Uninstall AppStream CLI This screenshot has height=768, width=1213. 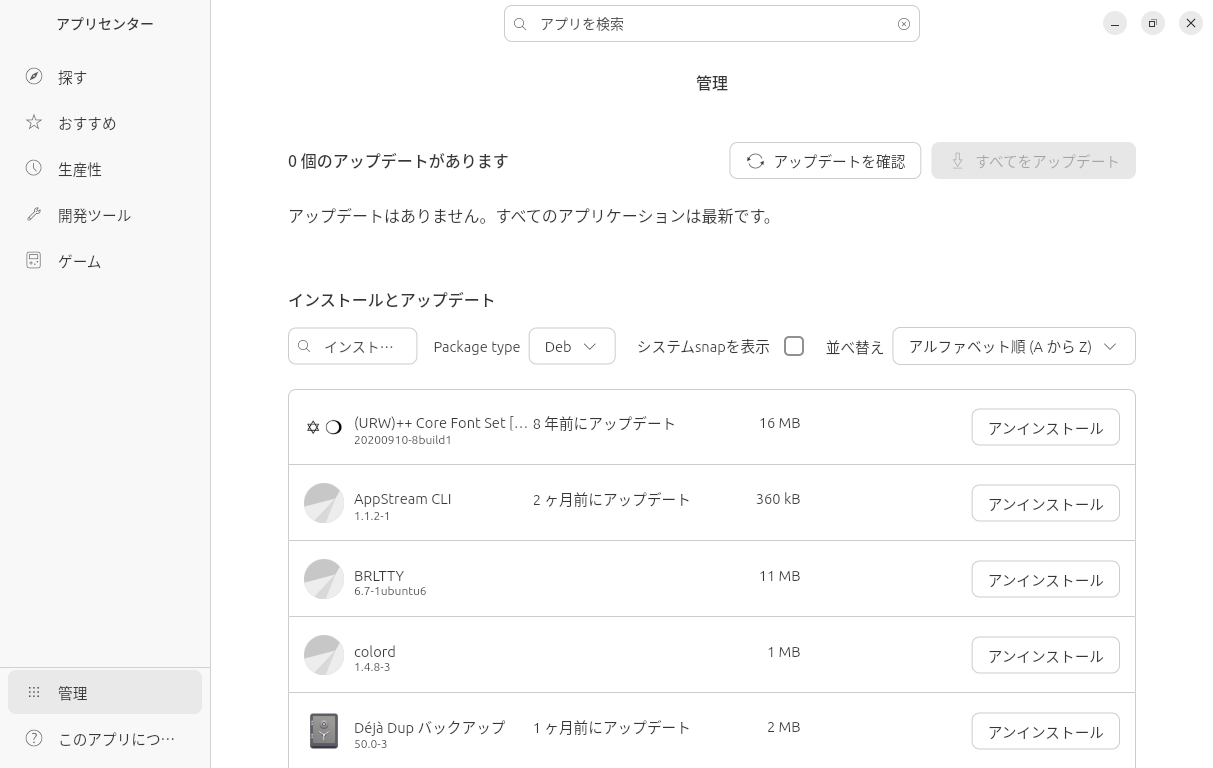tap(1045, 504)
